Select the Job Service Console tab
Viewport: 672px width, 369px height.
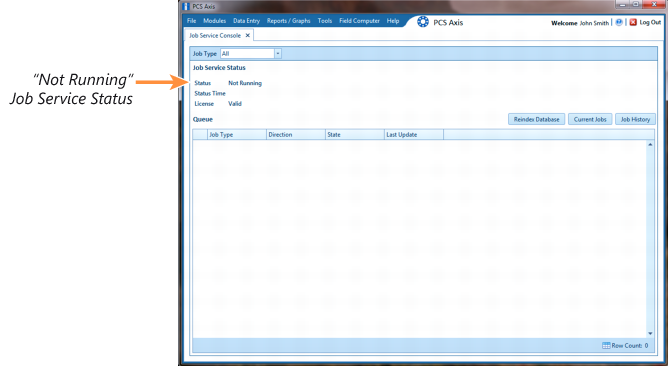point(215,36)
